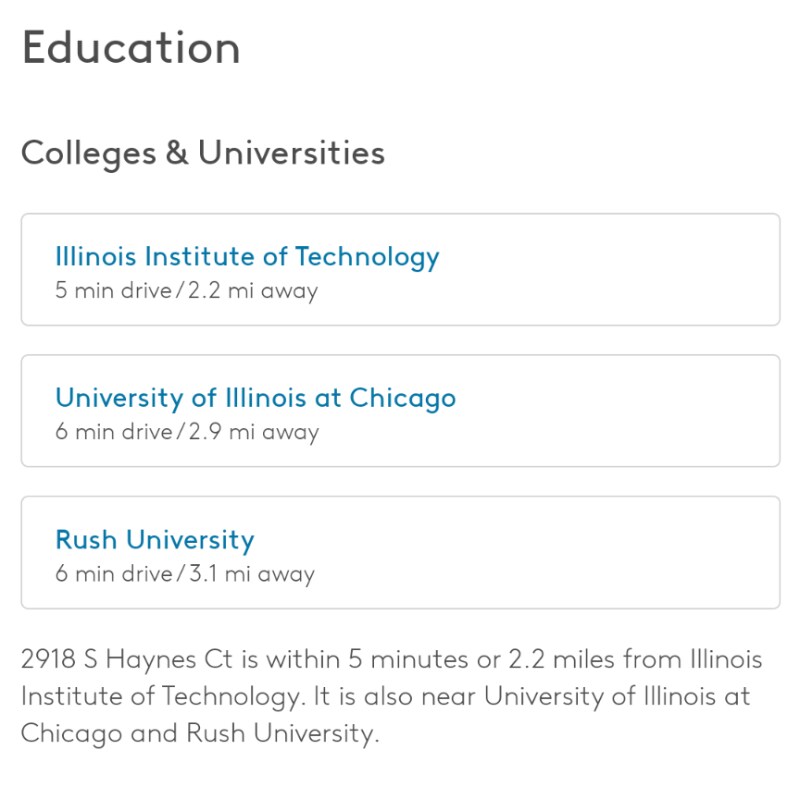
Task: Open the Rush University link
Action: (155, 540)
